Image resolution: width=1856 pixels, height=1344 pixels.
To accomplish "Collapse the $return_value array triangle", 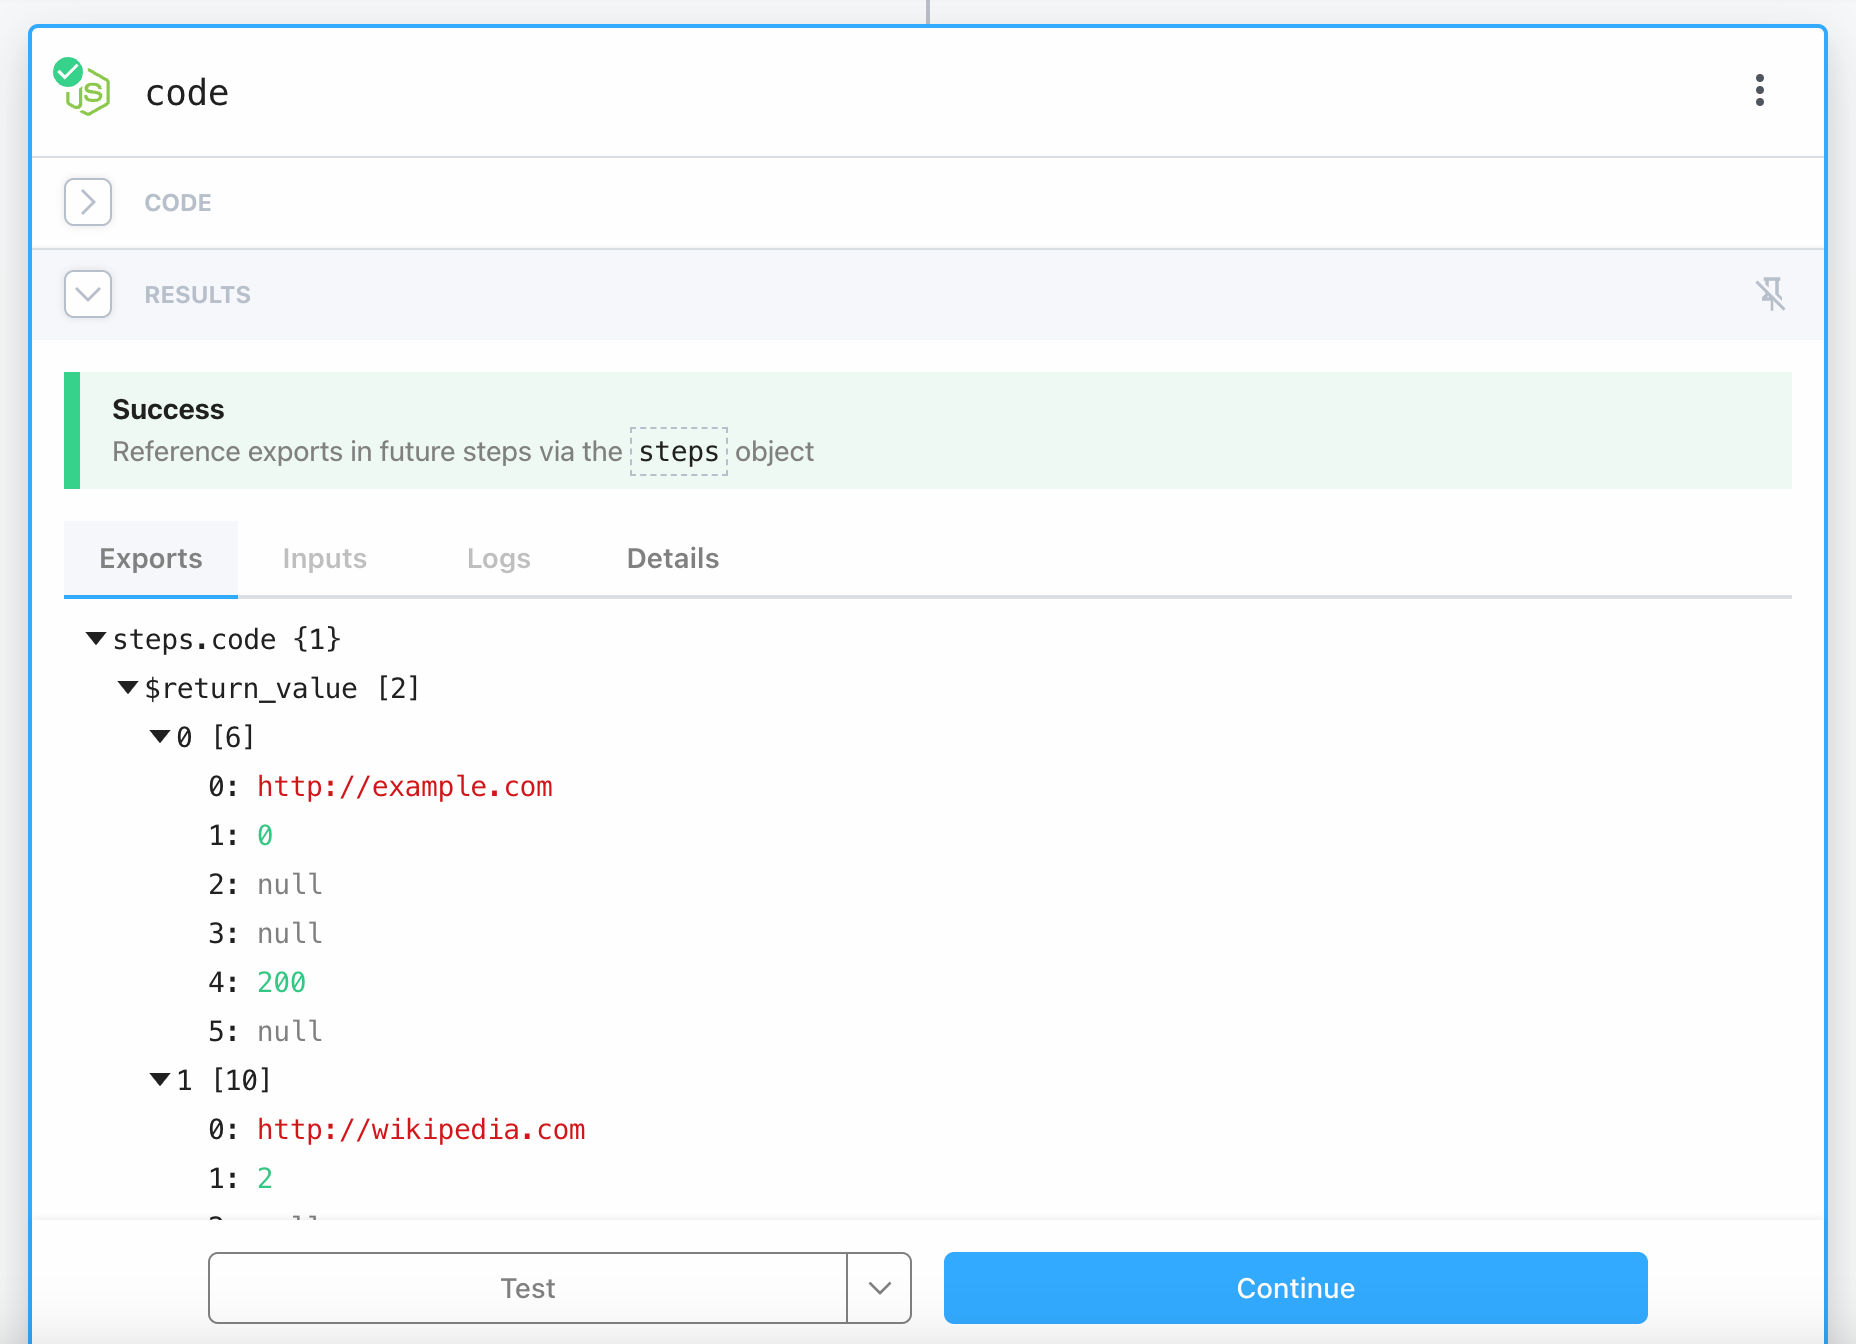I will (128, 687).
